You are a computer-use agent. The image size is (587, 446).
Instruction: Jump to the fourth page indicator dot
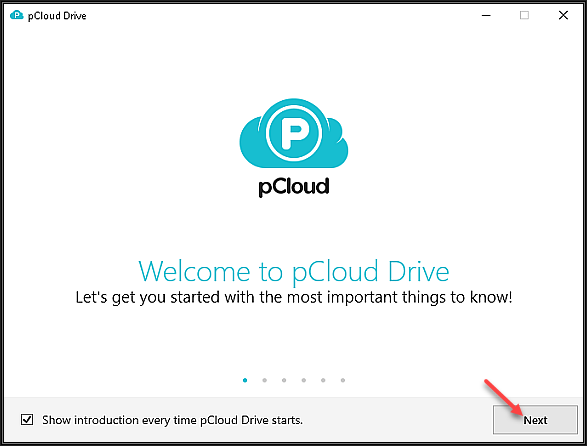coord(304,380)
